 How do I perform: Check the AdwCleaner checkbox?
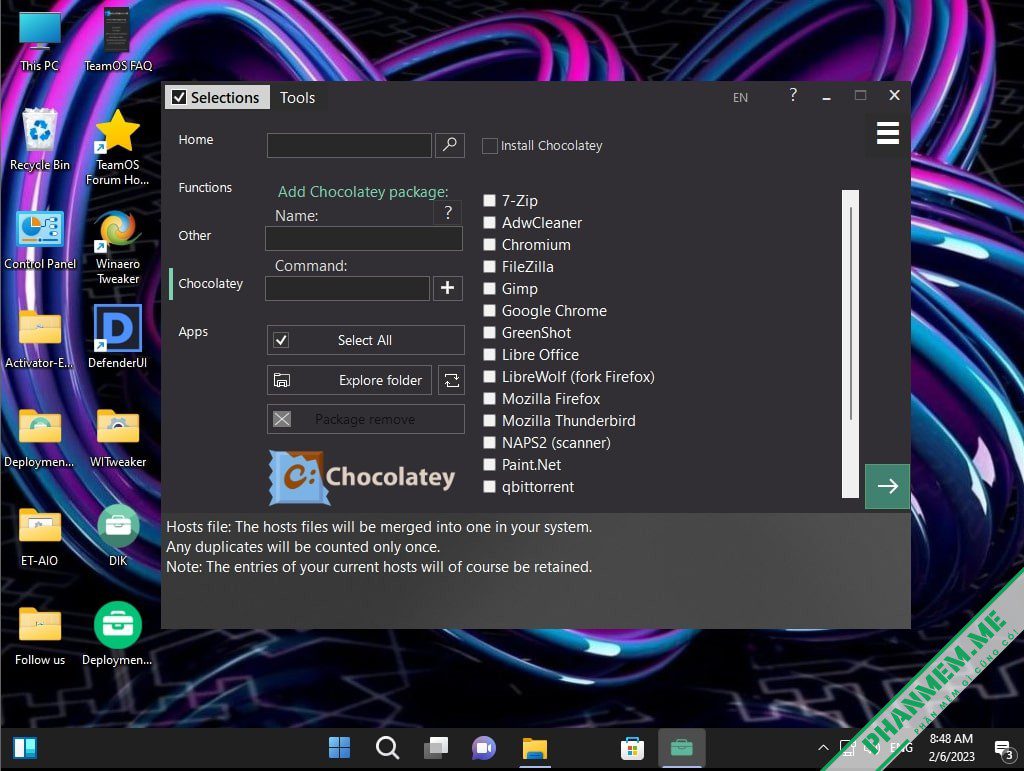[489, 223]
